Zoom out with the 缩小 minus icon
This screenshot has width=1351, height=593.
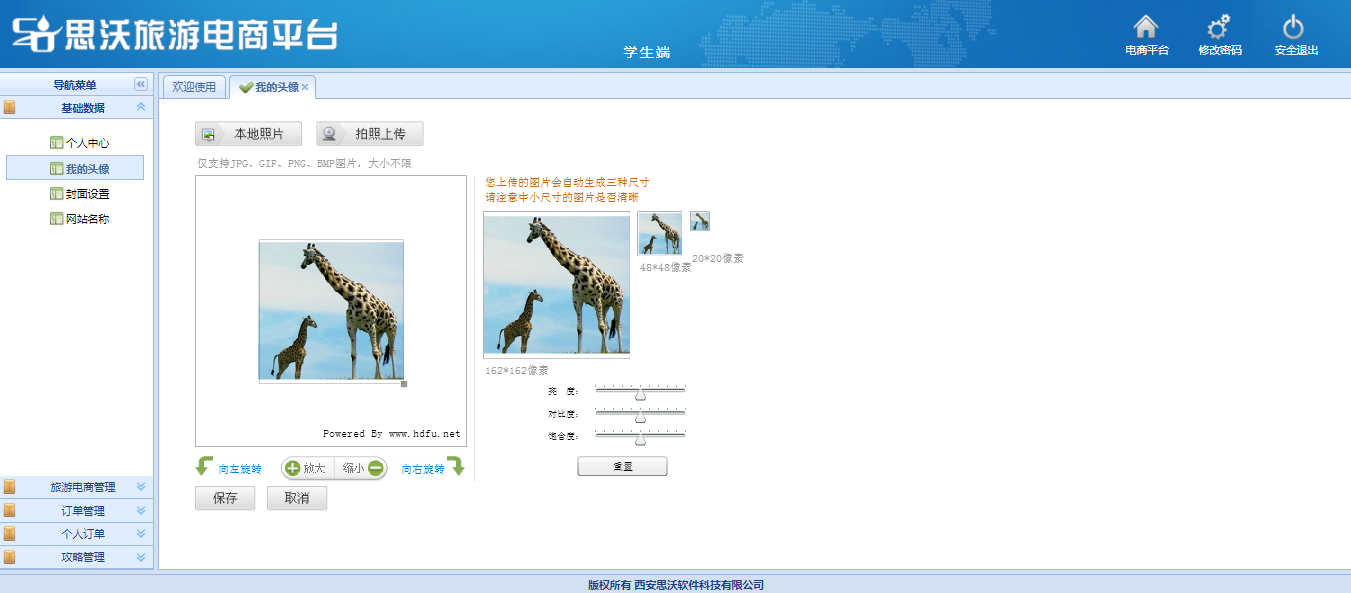point(376,468)
